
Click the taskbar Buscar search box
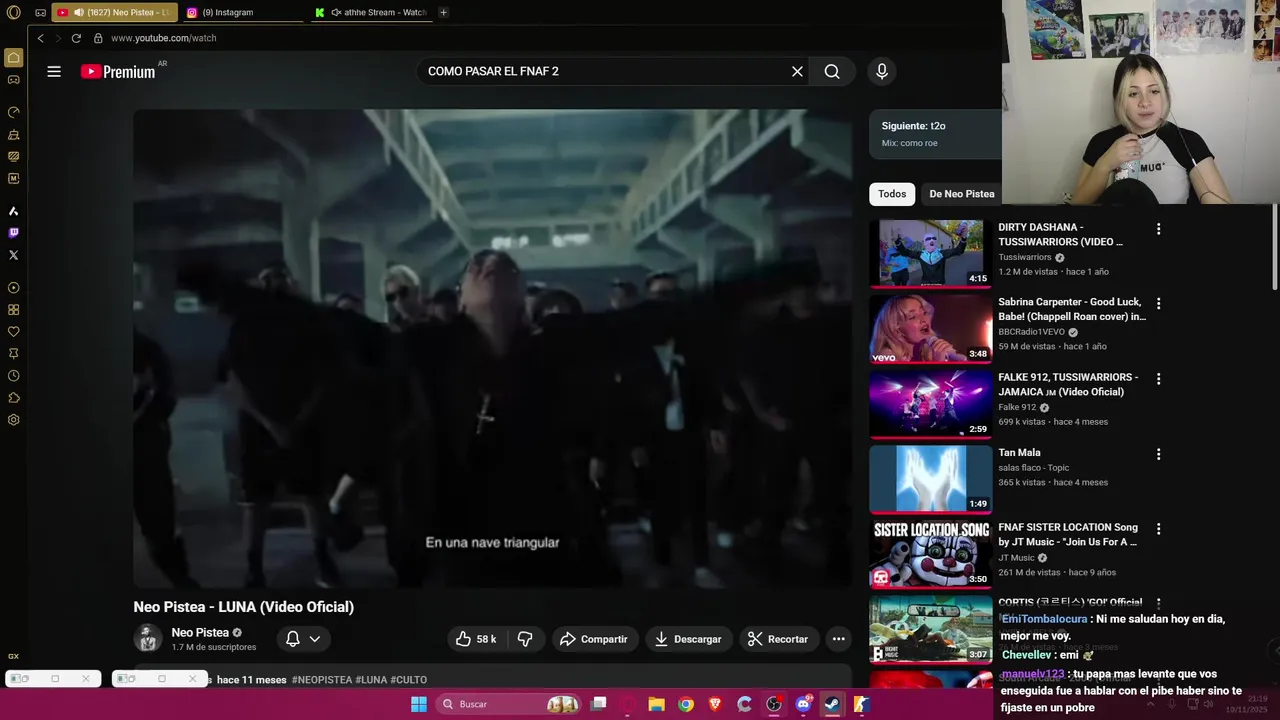point(510,704)
